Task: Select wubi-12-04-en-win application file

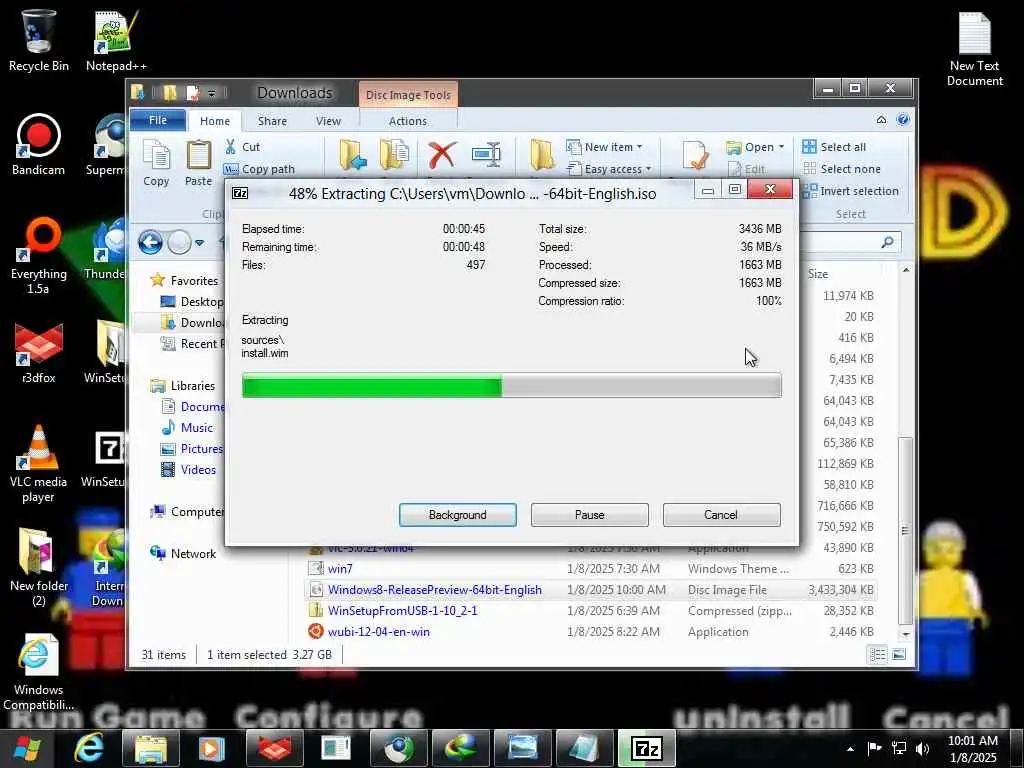Action: (591, 632)
